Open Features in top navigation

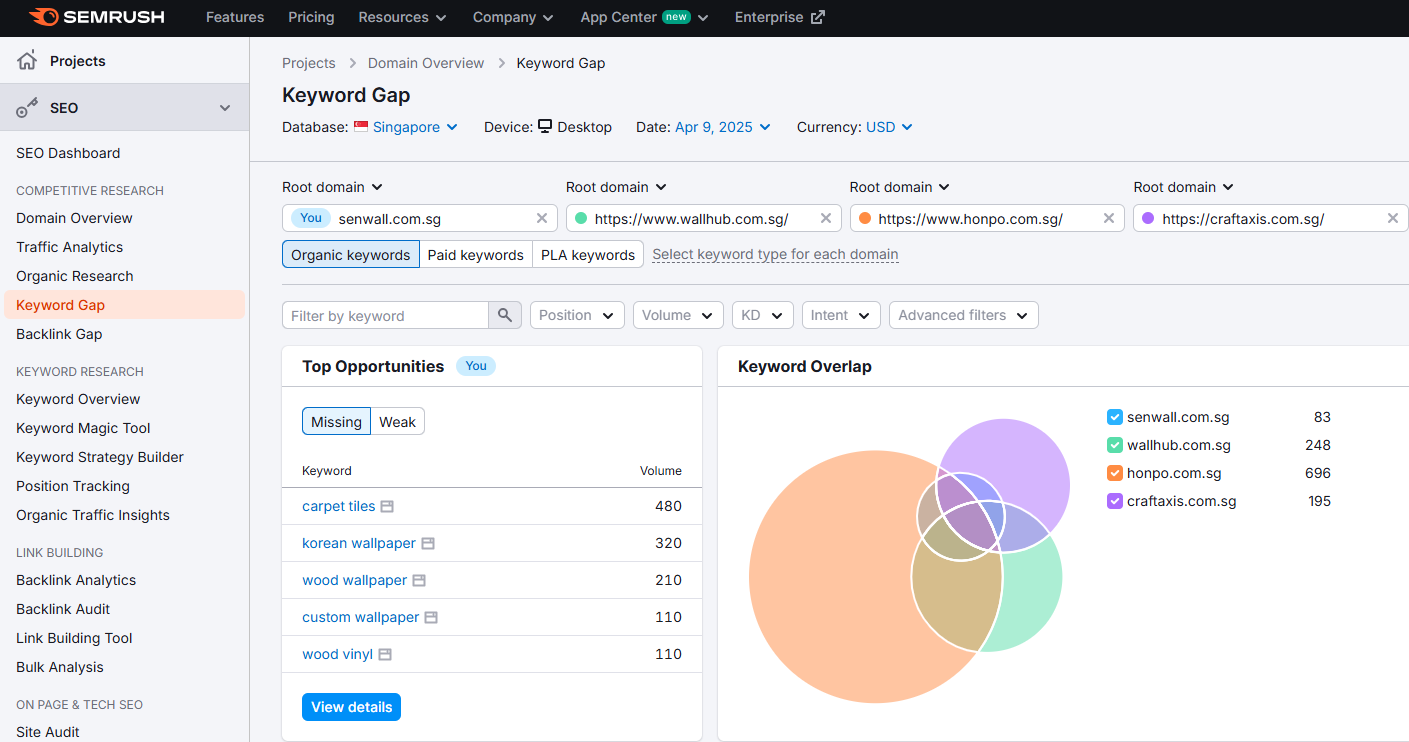[x=235, y=17]
